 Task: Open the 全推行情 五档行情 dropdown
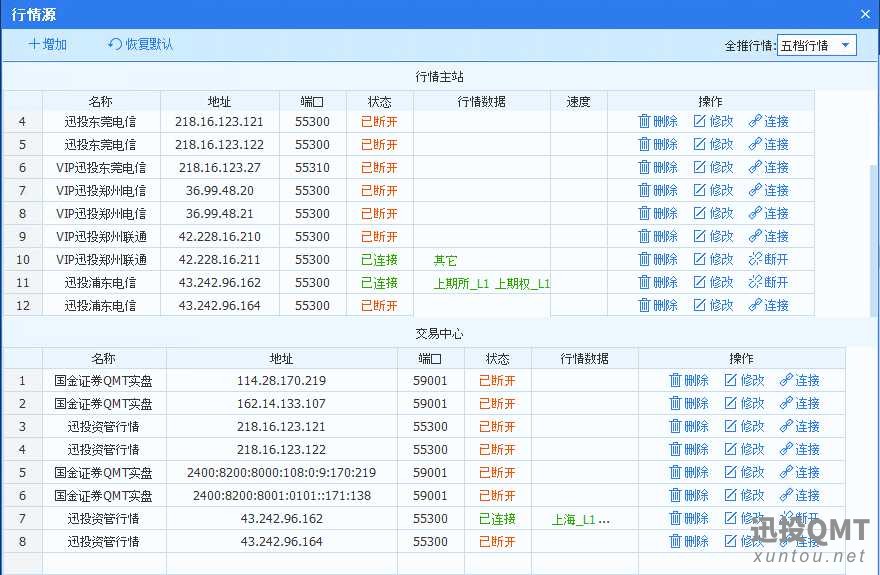(817, 45)
